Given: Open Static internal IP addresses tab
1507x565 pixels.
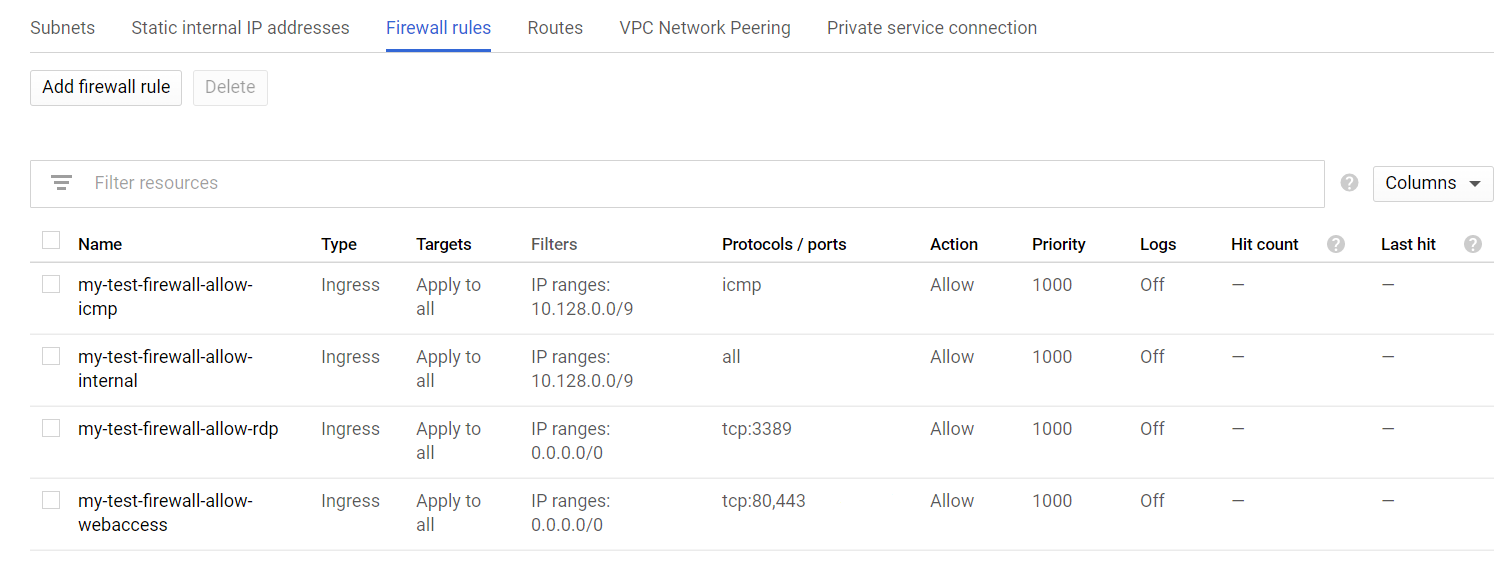Looking at the screenshot, I should click(240, 28).
